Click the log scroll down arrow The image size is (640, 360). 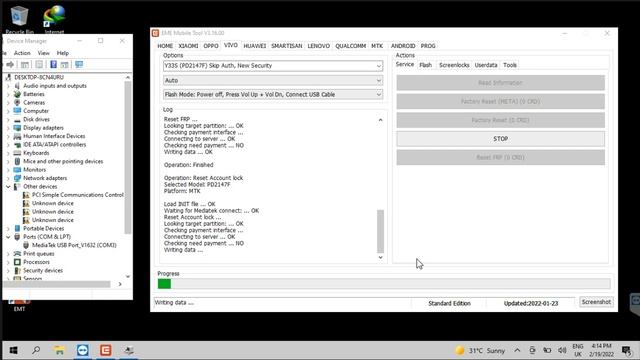(380, 257)
